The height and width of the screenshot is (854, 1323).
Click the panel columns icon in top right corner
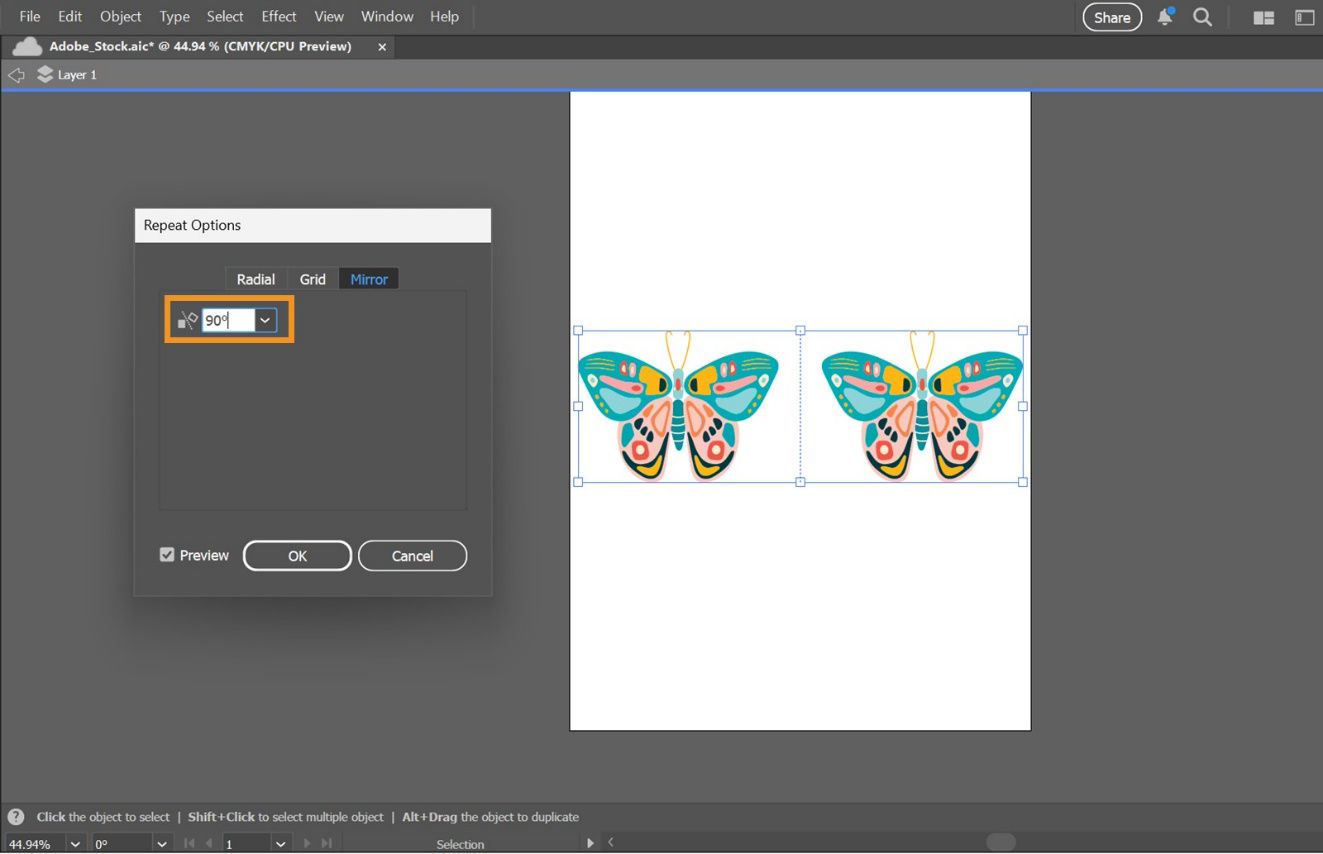click(x=1303, y=17)
